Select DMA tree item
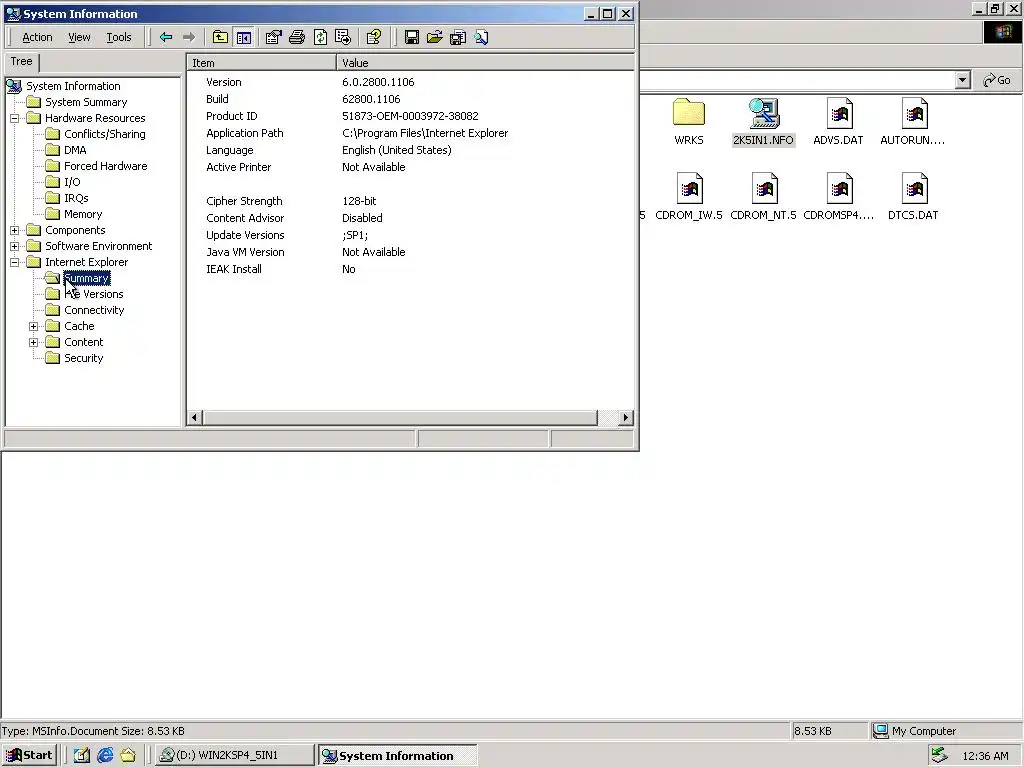The height and width of the screenshot is (768, 1024). (75, 150)
